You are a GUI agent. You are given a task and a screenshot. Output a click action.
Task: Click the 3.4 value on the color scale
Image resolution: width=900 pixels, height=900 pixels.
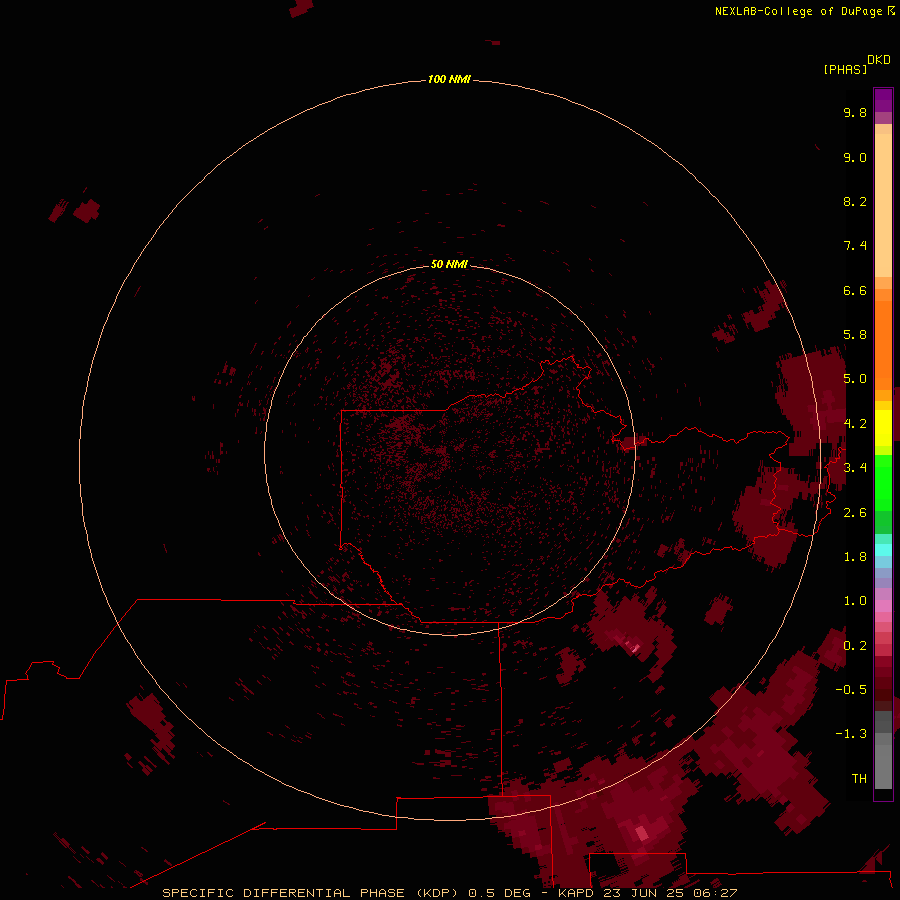[x=855, y=468]
